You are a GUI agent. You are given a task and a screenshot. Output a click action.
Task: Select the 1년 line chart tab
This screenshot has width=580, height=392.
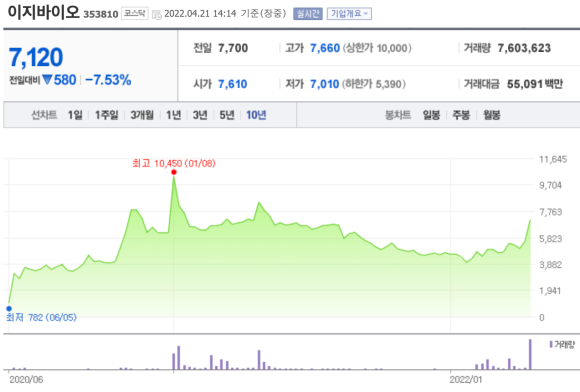click(173, 115)
